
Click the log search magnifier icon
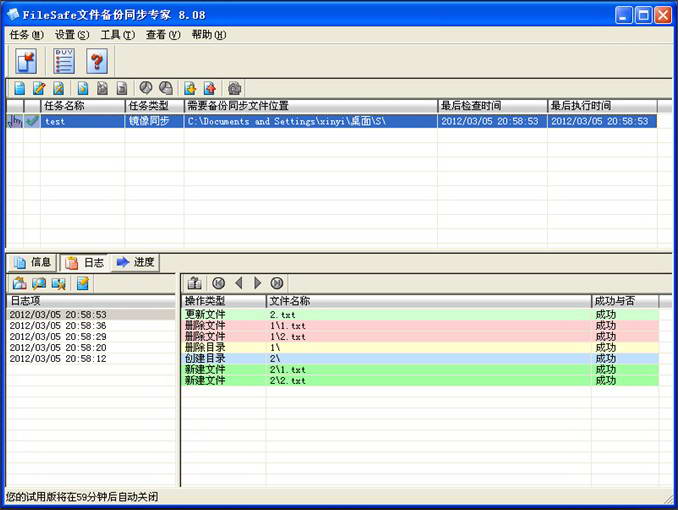pyautogui.click(x=39, y=283)
